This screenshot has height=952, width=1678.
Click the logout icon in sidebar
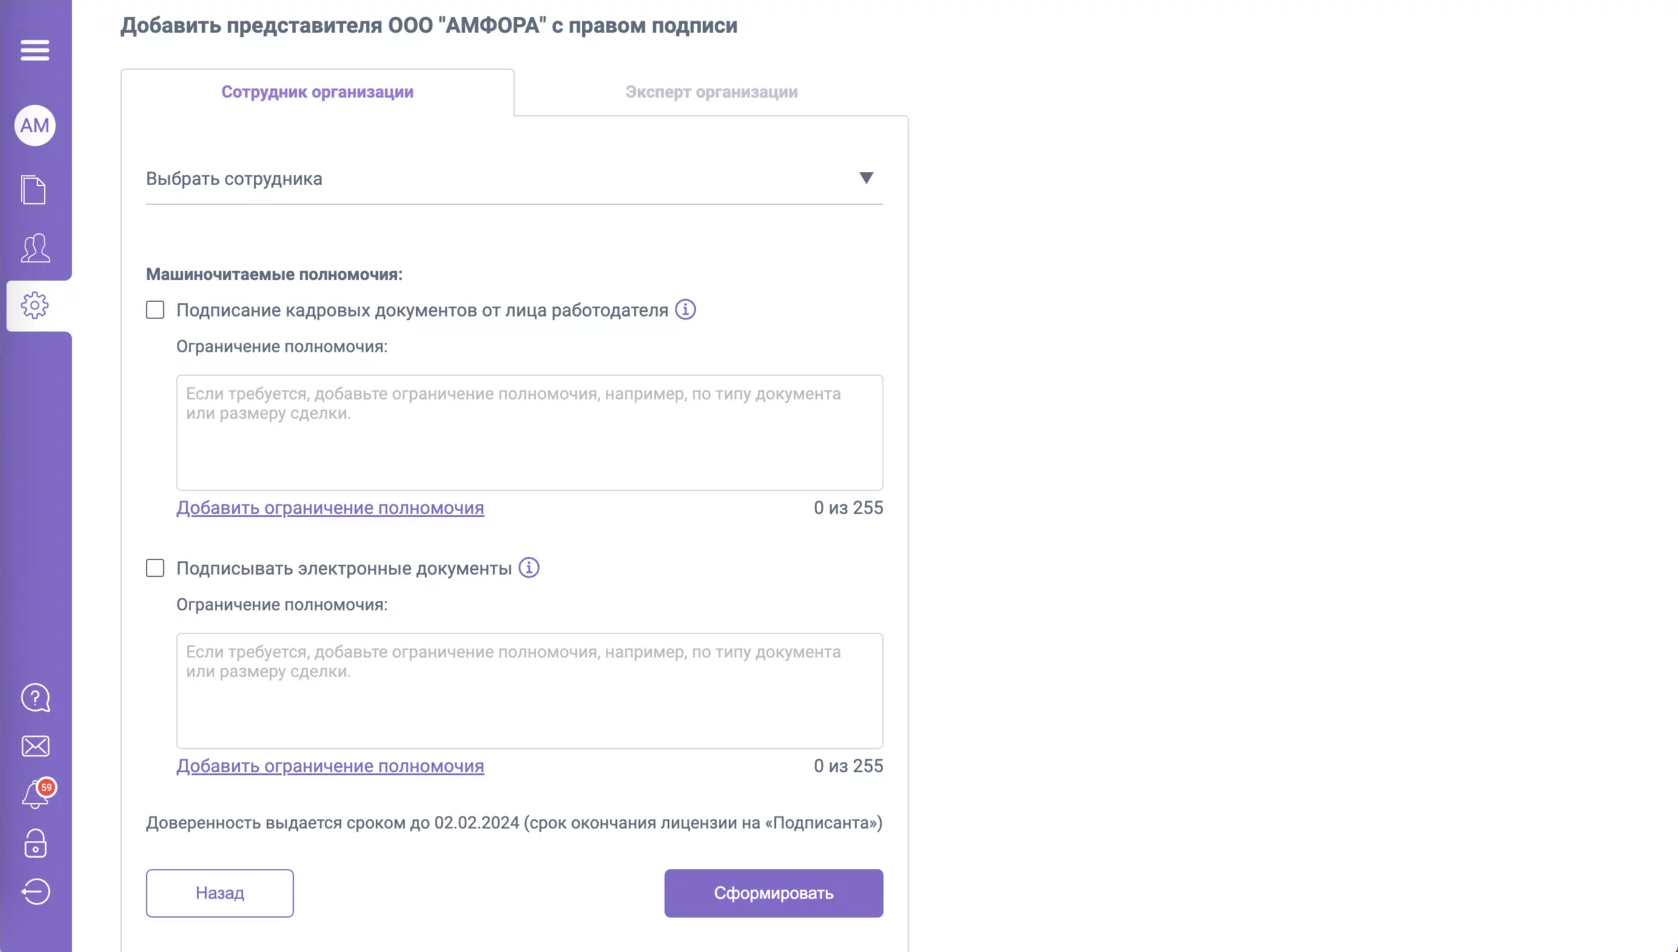coord(35,892)
